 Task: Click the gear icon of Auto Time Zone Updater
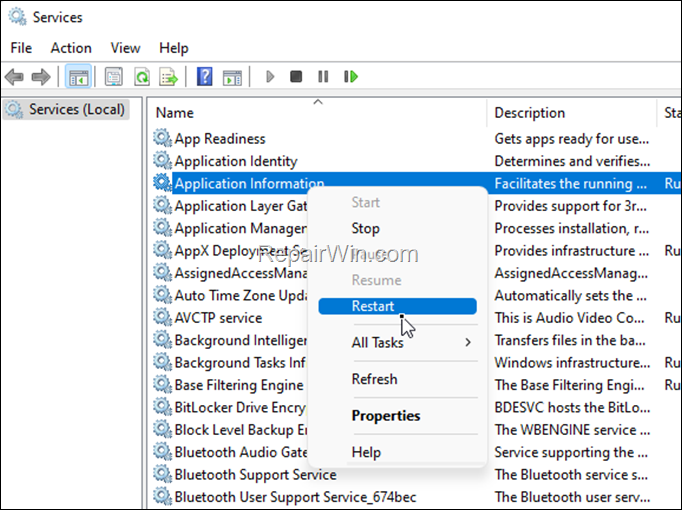[162, 294]
